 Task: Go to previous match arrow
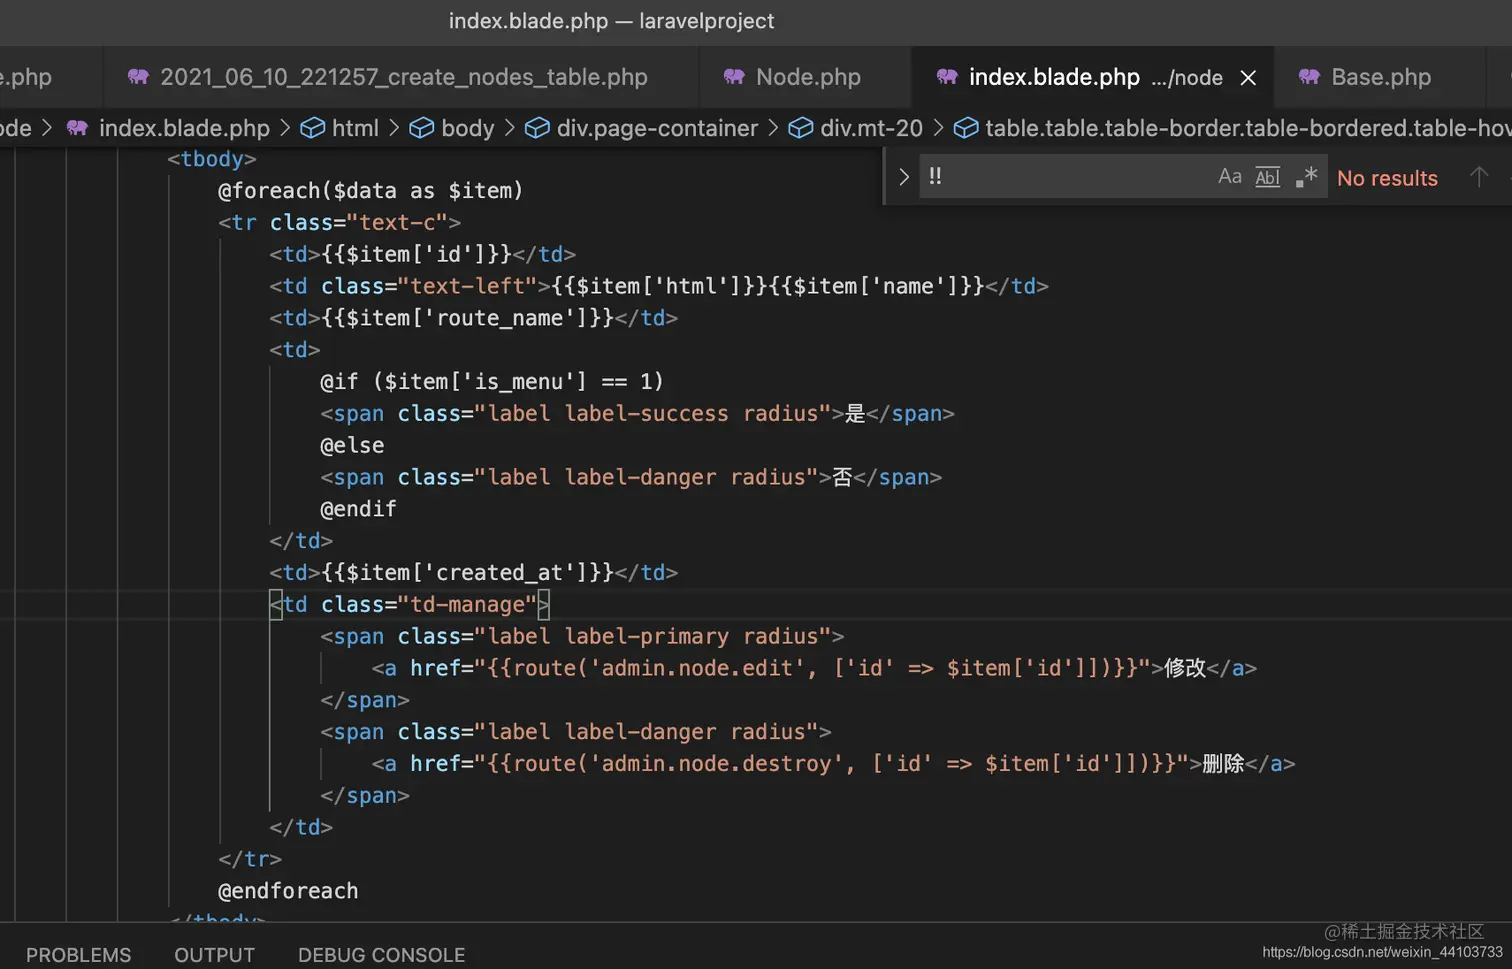[x=1479, y=177]
